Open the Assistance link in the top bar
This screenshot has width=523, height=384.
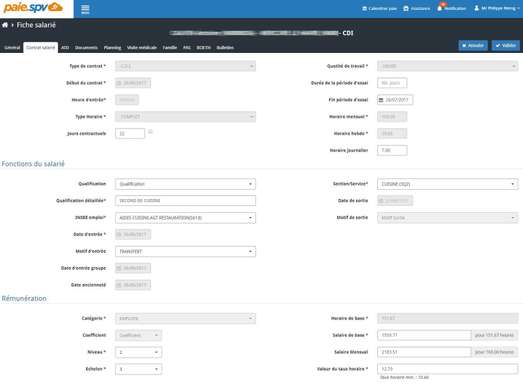(417, 8)
